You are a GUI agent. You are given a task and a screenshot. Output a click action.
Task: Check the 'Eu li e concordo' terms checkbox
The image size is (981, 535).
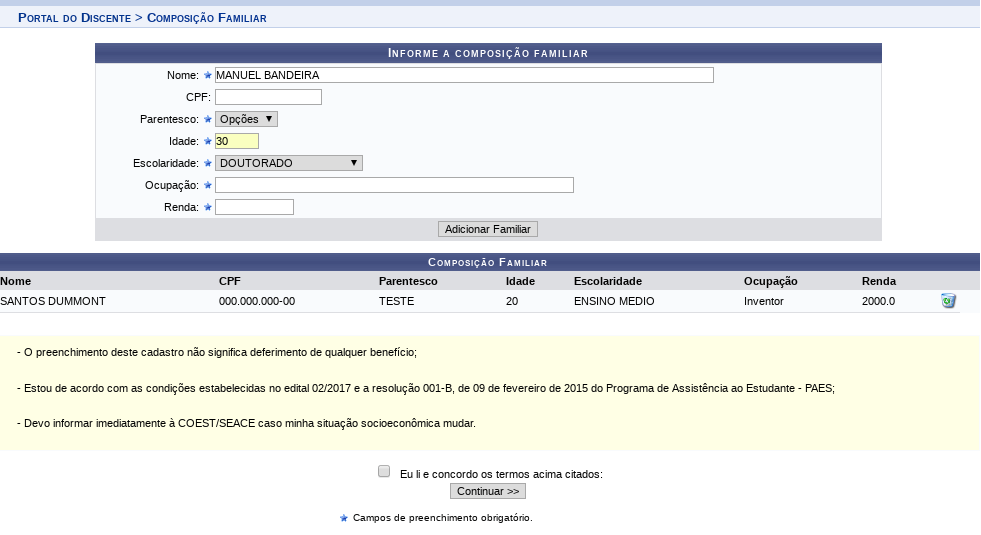[384, 472]
